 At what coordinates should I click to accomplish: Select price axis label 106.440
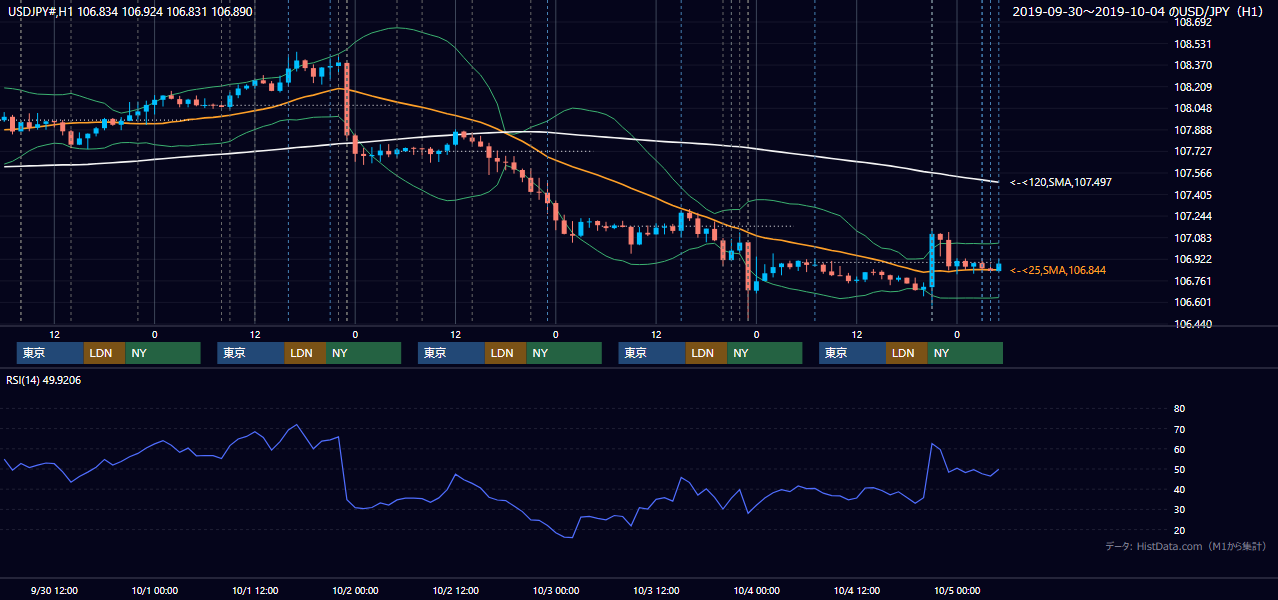[x=1193, y=324]
